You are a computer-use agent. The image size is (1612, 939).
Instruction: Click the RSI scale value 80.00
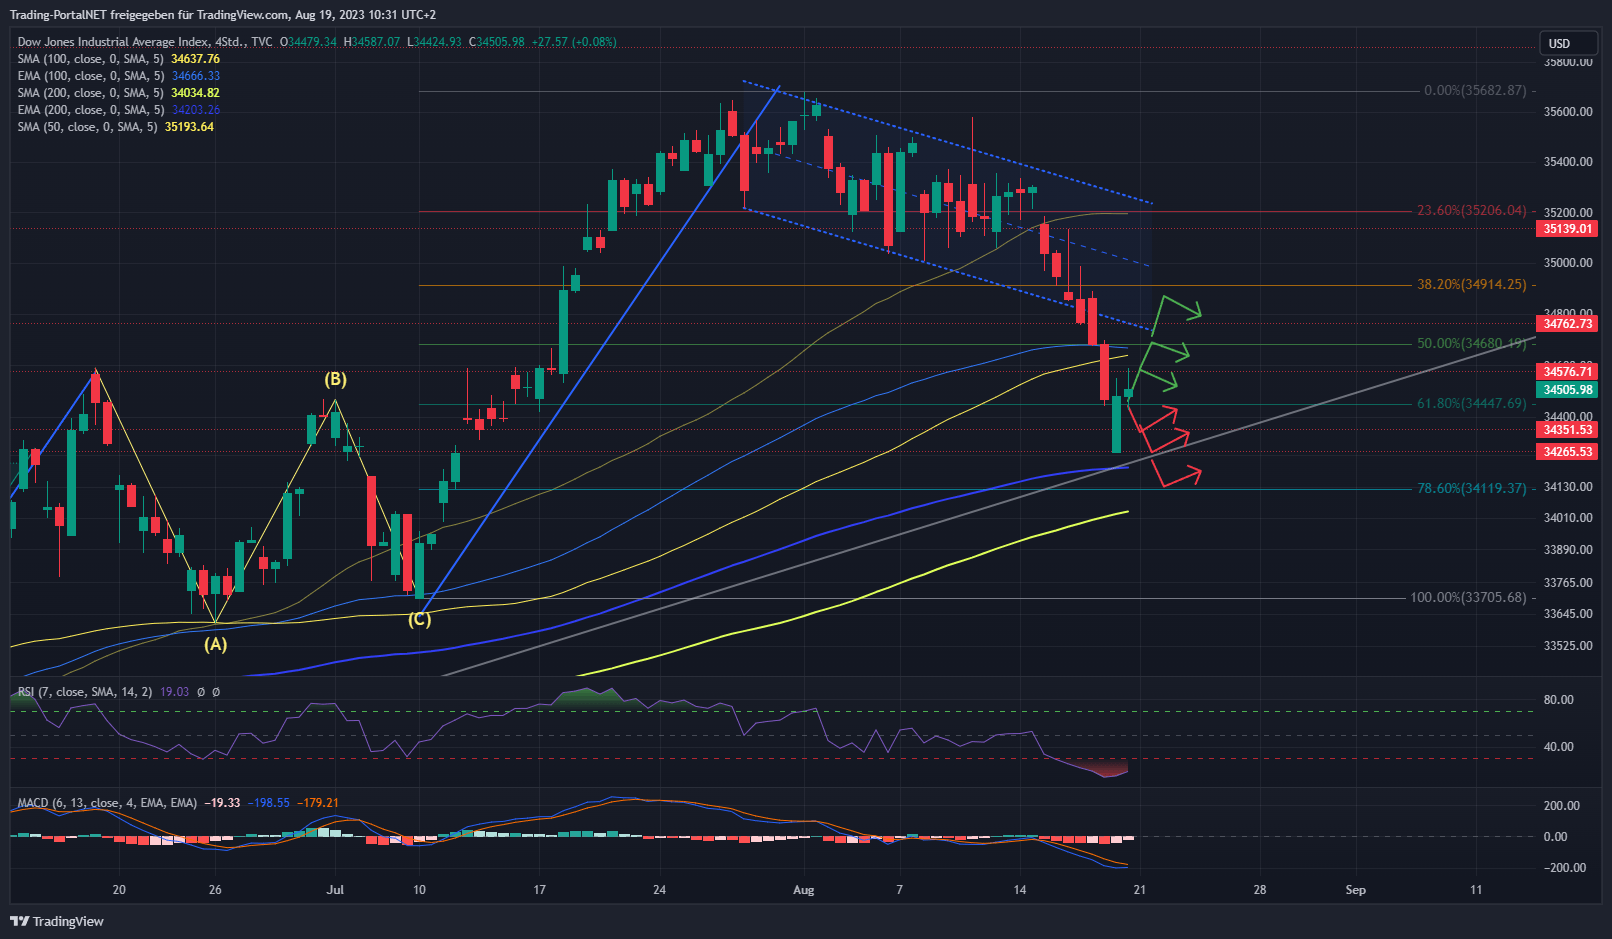pos(1558,700)
